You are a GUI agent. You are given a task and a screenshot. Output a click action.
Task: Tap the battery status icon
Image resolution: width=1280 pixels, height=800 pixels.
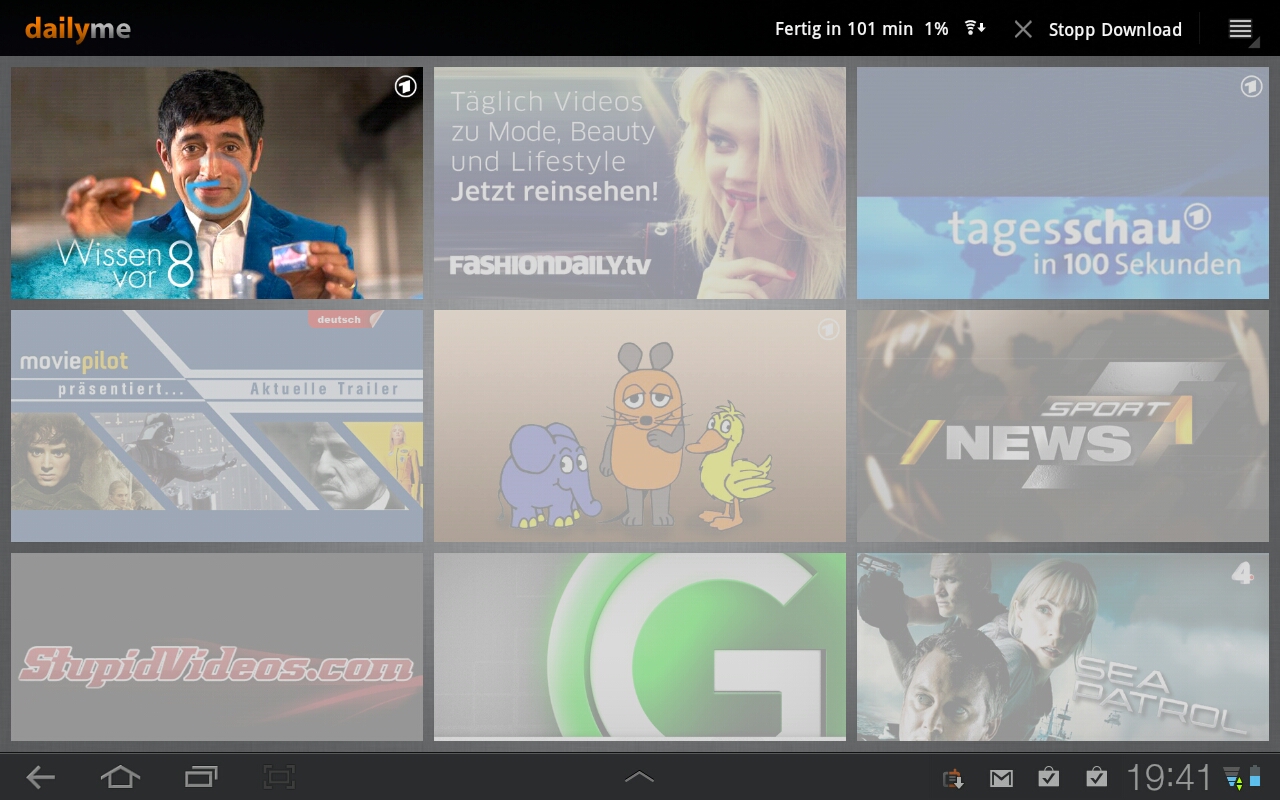1256,777
